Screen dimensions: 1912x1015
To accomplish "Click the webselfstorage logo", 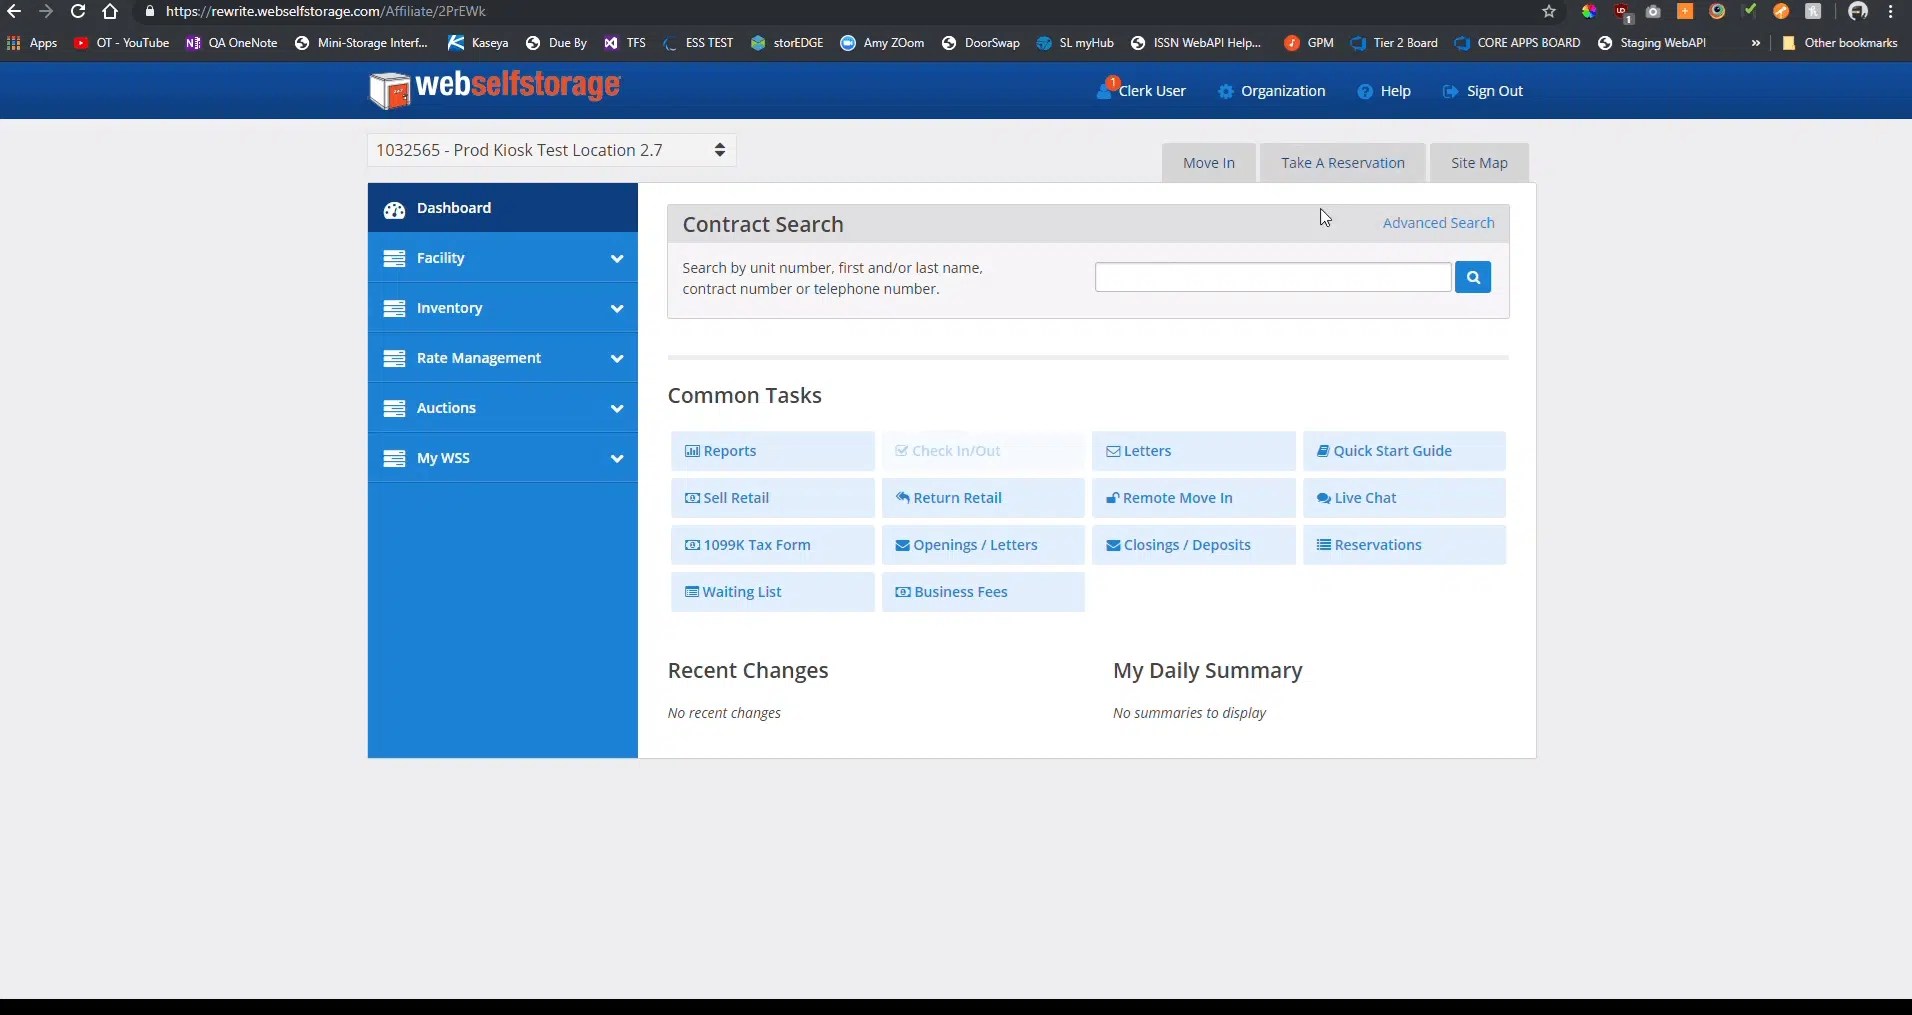I will tap(492, 89).
